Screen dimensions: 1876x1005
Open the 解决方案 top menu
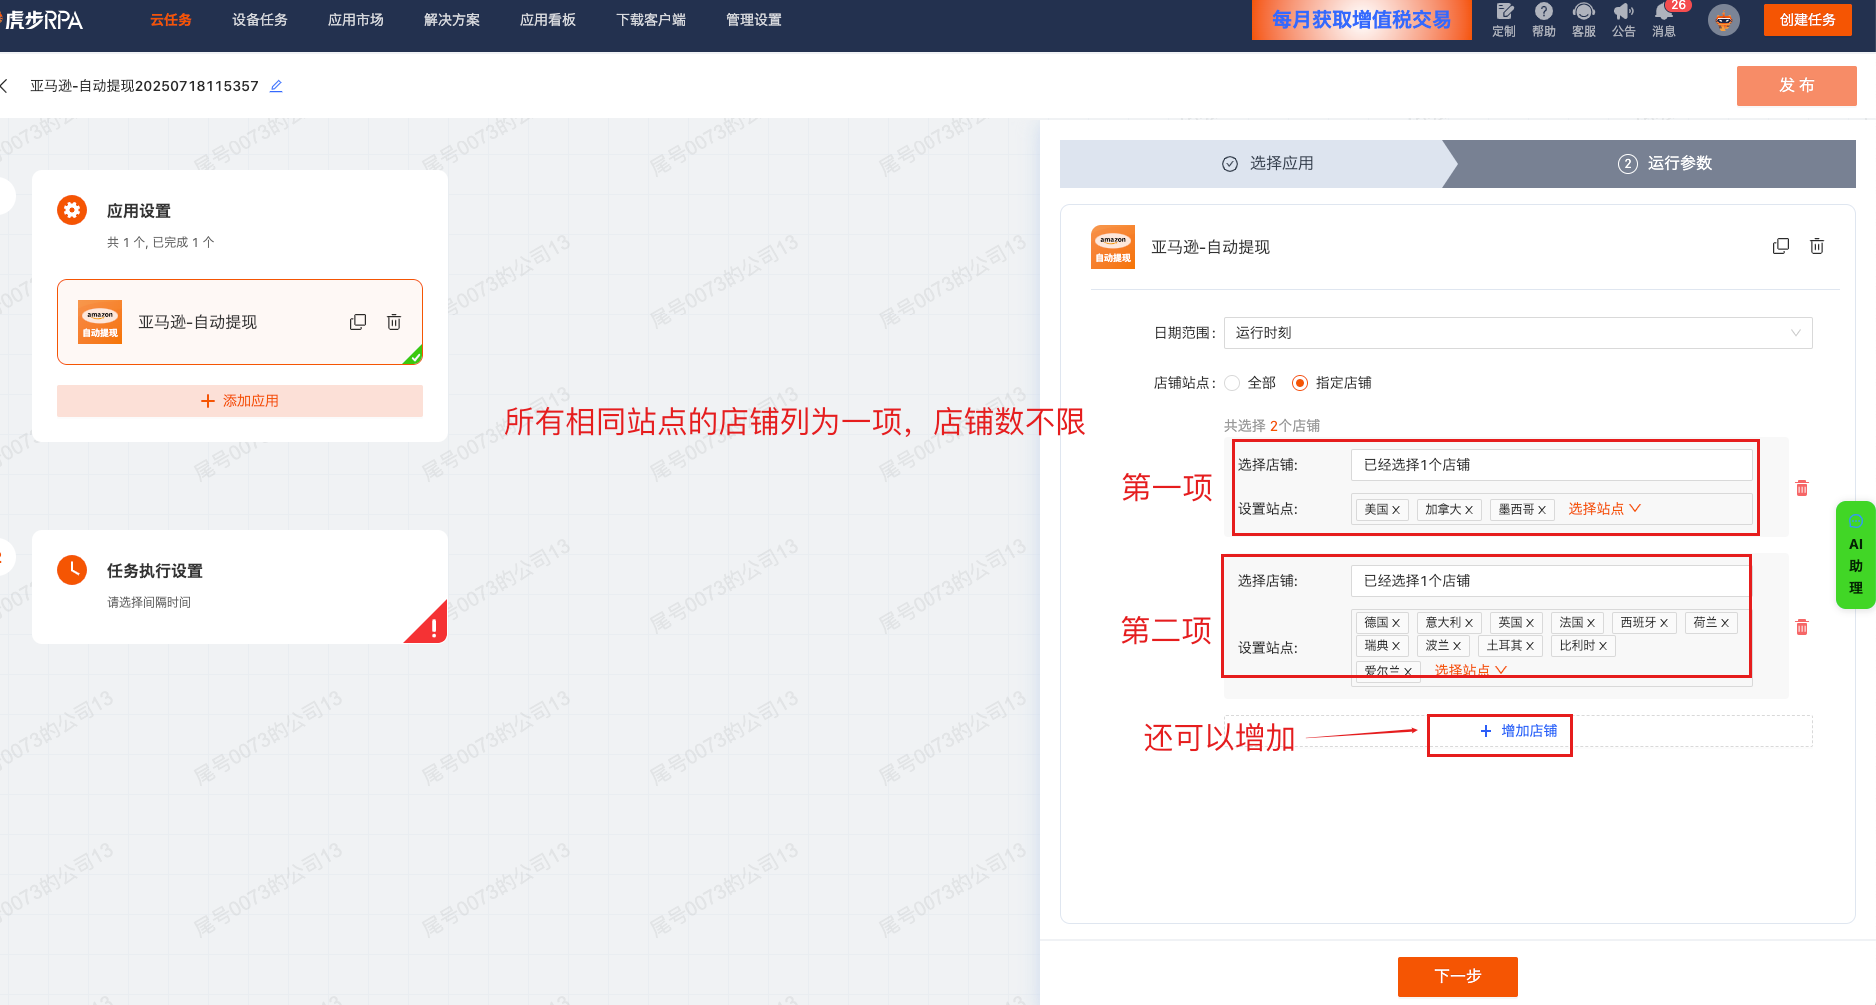[452, 20]
